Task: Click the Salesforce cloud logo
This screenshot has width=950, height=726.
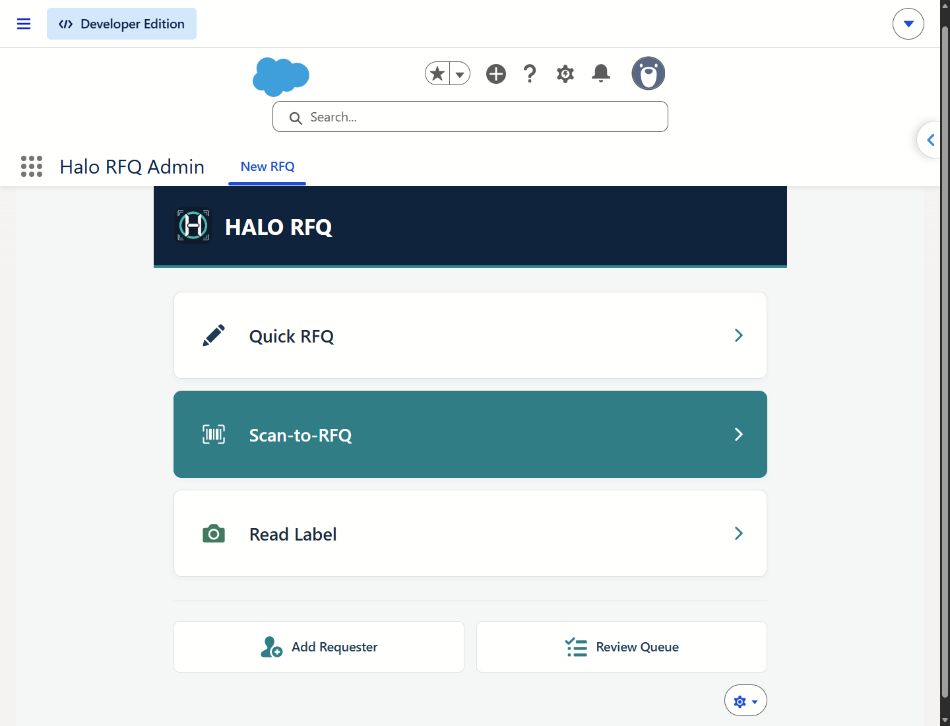Action: (x=281, y=76)
